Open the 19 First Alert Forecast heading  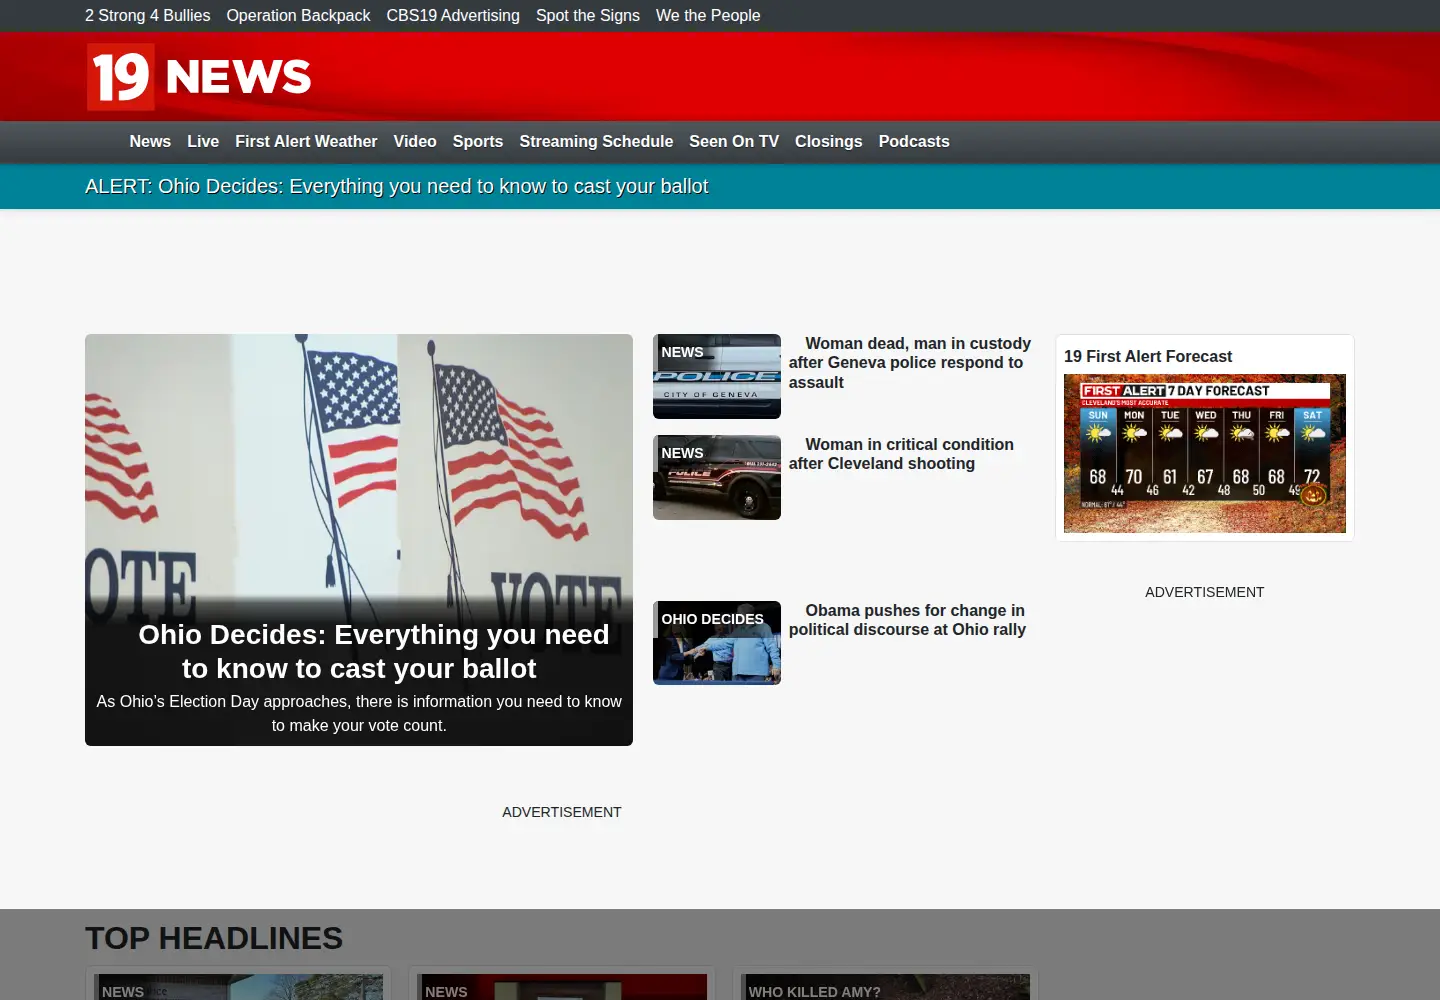(1148, 357)
